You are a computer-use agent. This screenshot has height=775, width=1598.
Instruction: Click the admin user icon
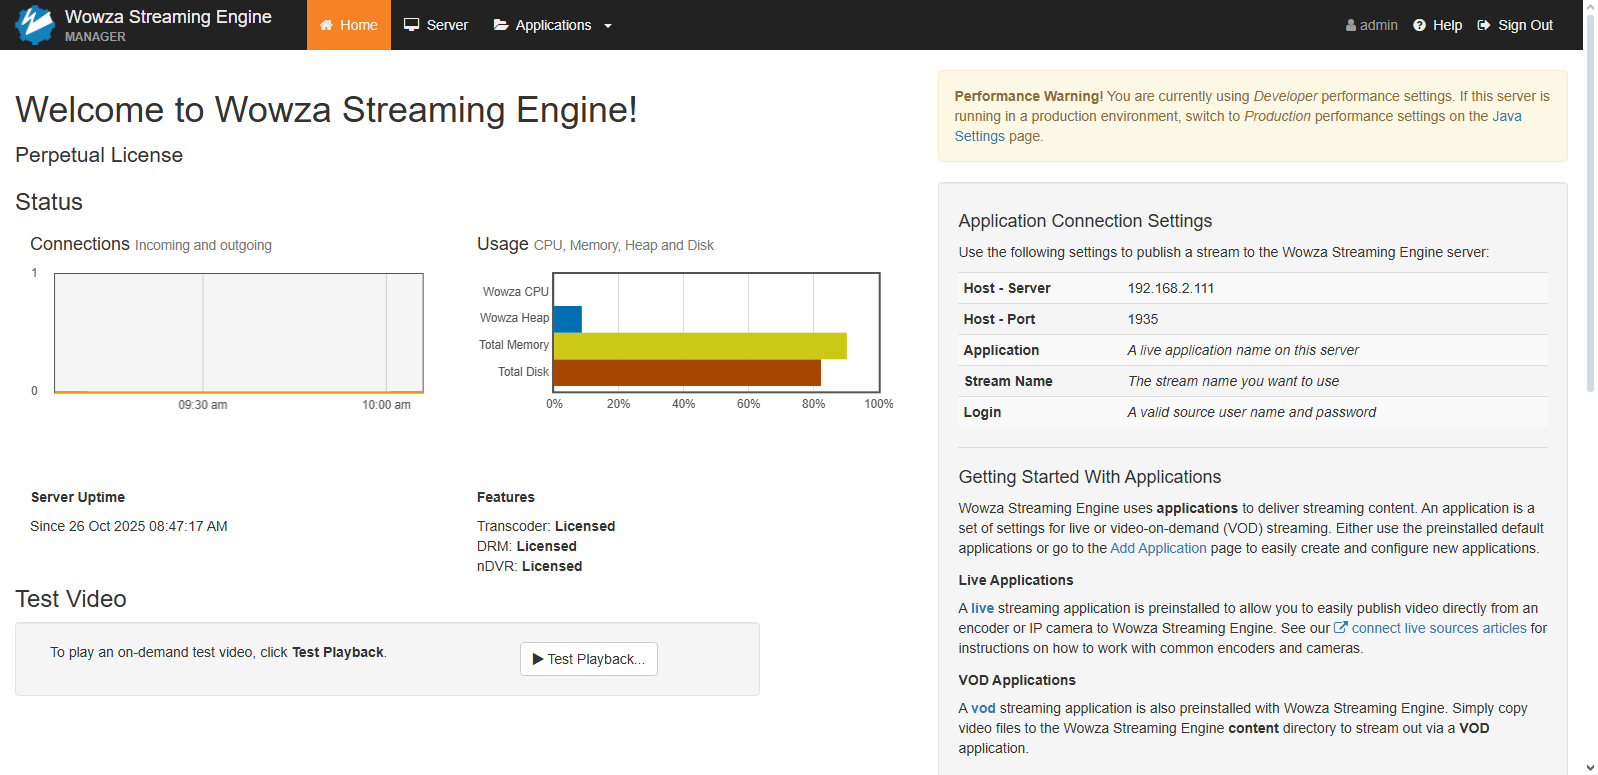pyautogui.click(x=1351, y=25)
